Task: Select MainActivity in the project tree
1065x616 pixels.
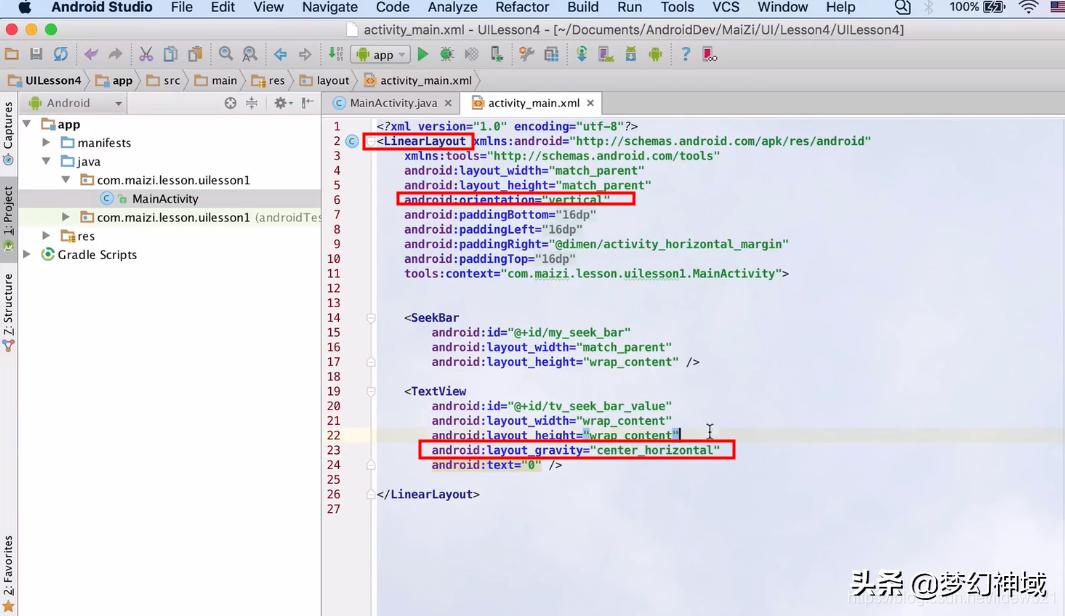Action: [x=165, y=199]
